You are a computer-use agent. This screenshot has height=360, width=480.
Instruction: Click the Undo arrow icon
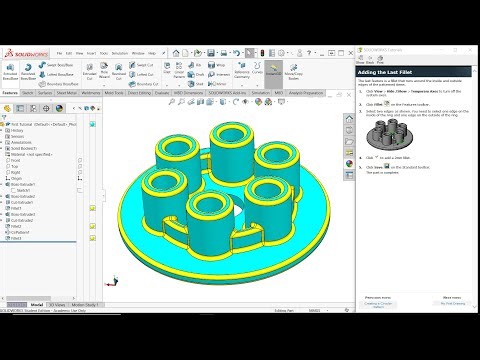(x=236, y=53)
